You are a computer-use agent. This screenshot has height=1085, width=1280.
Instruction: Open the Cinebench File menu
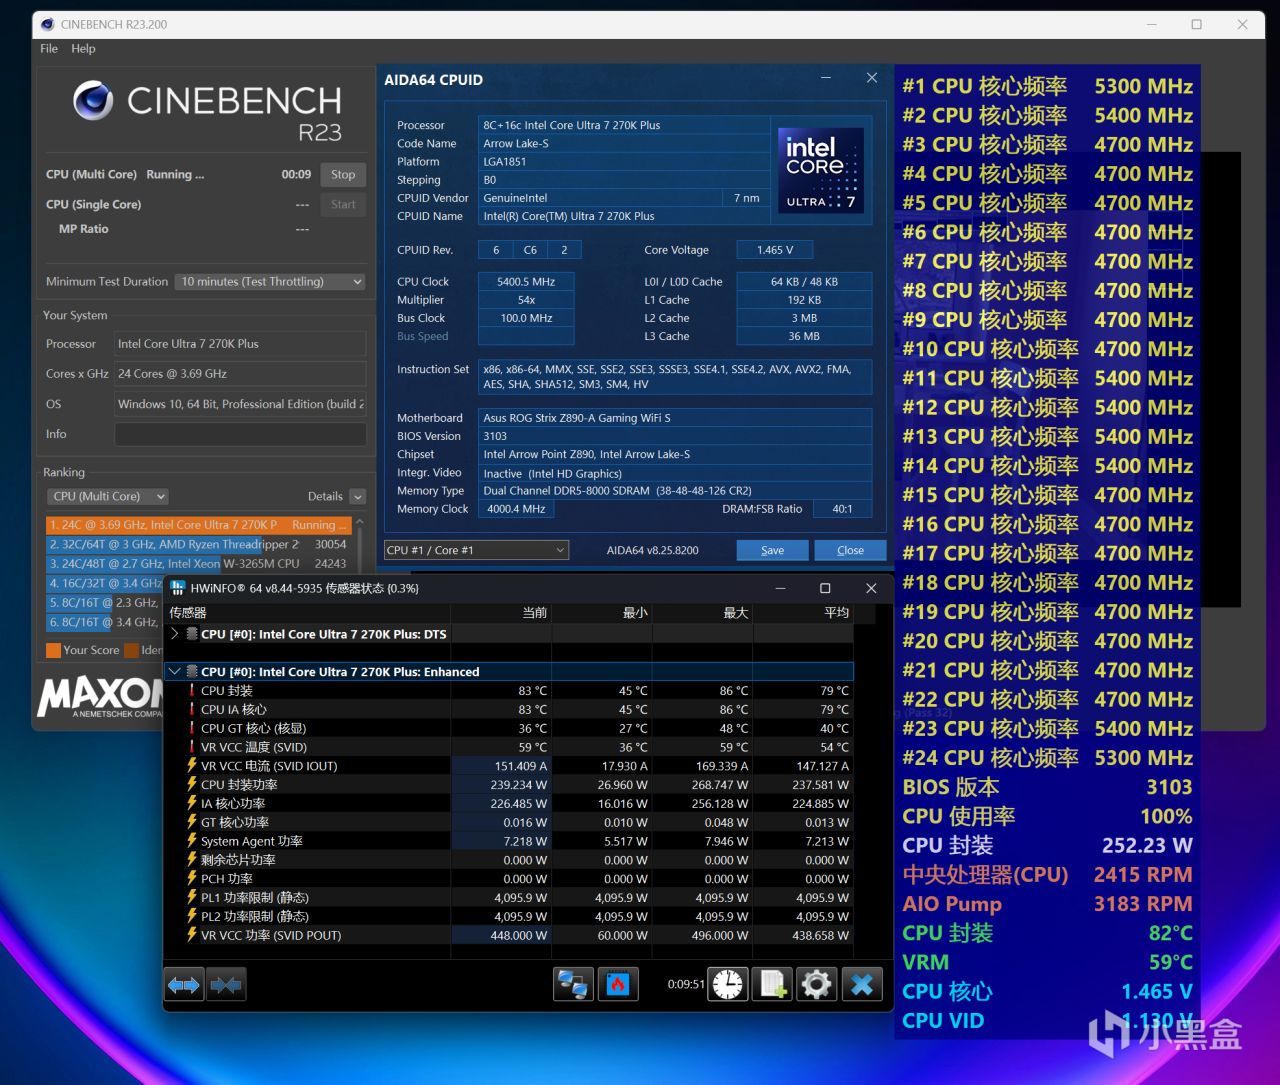(49, 48)
